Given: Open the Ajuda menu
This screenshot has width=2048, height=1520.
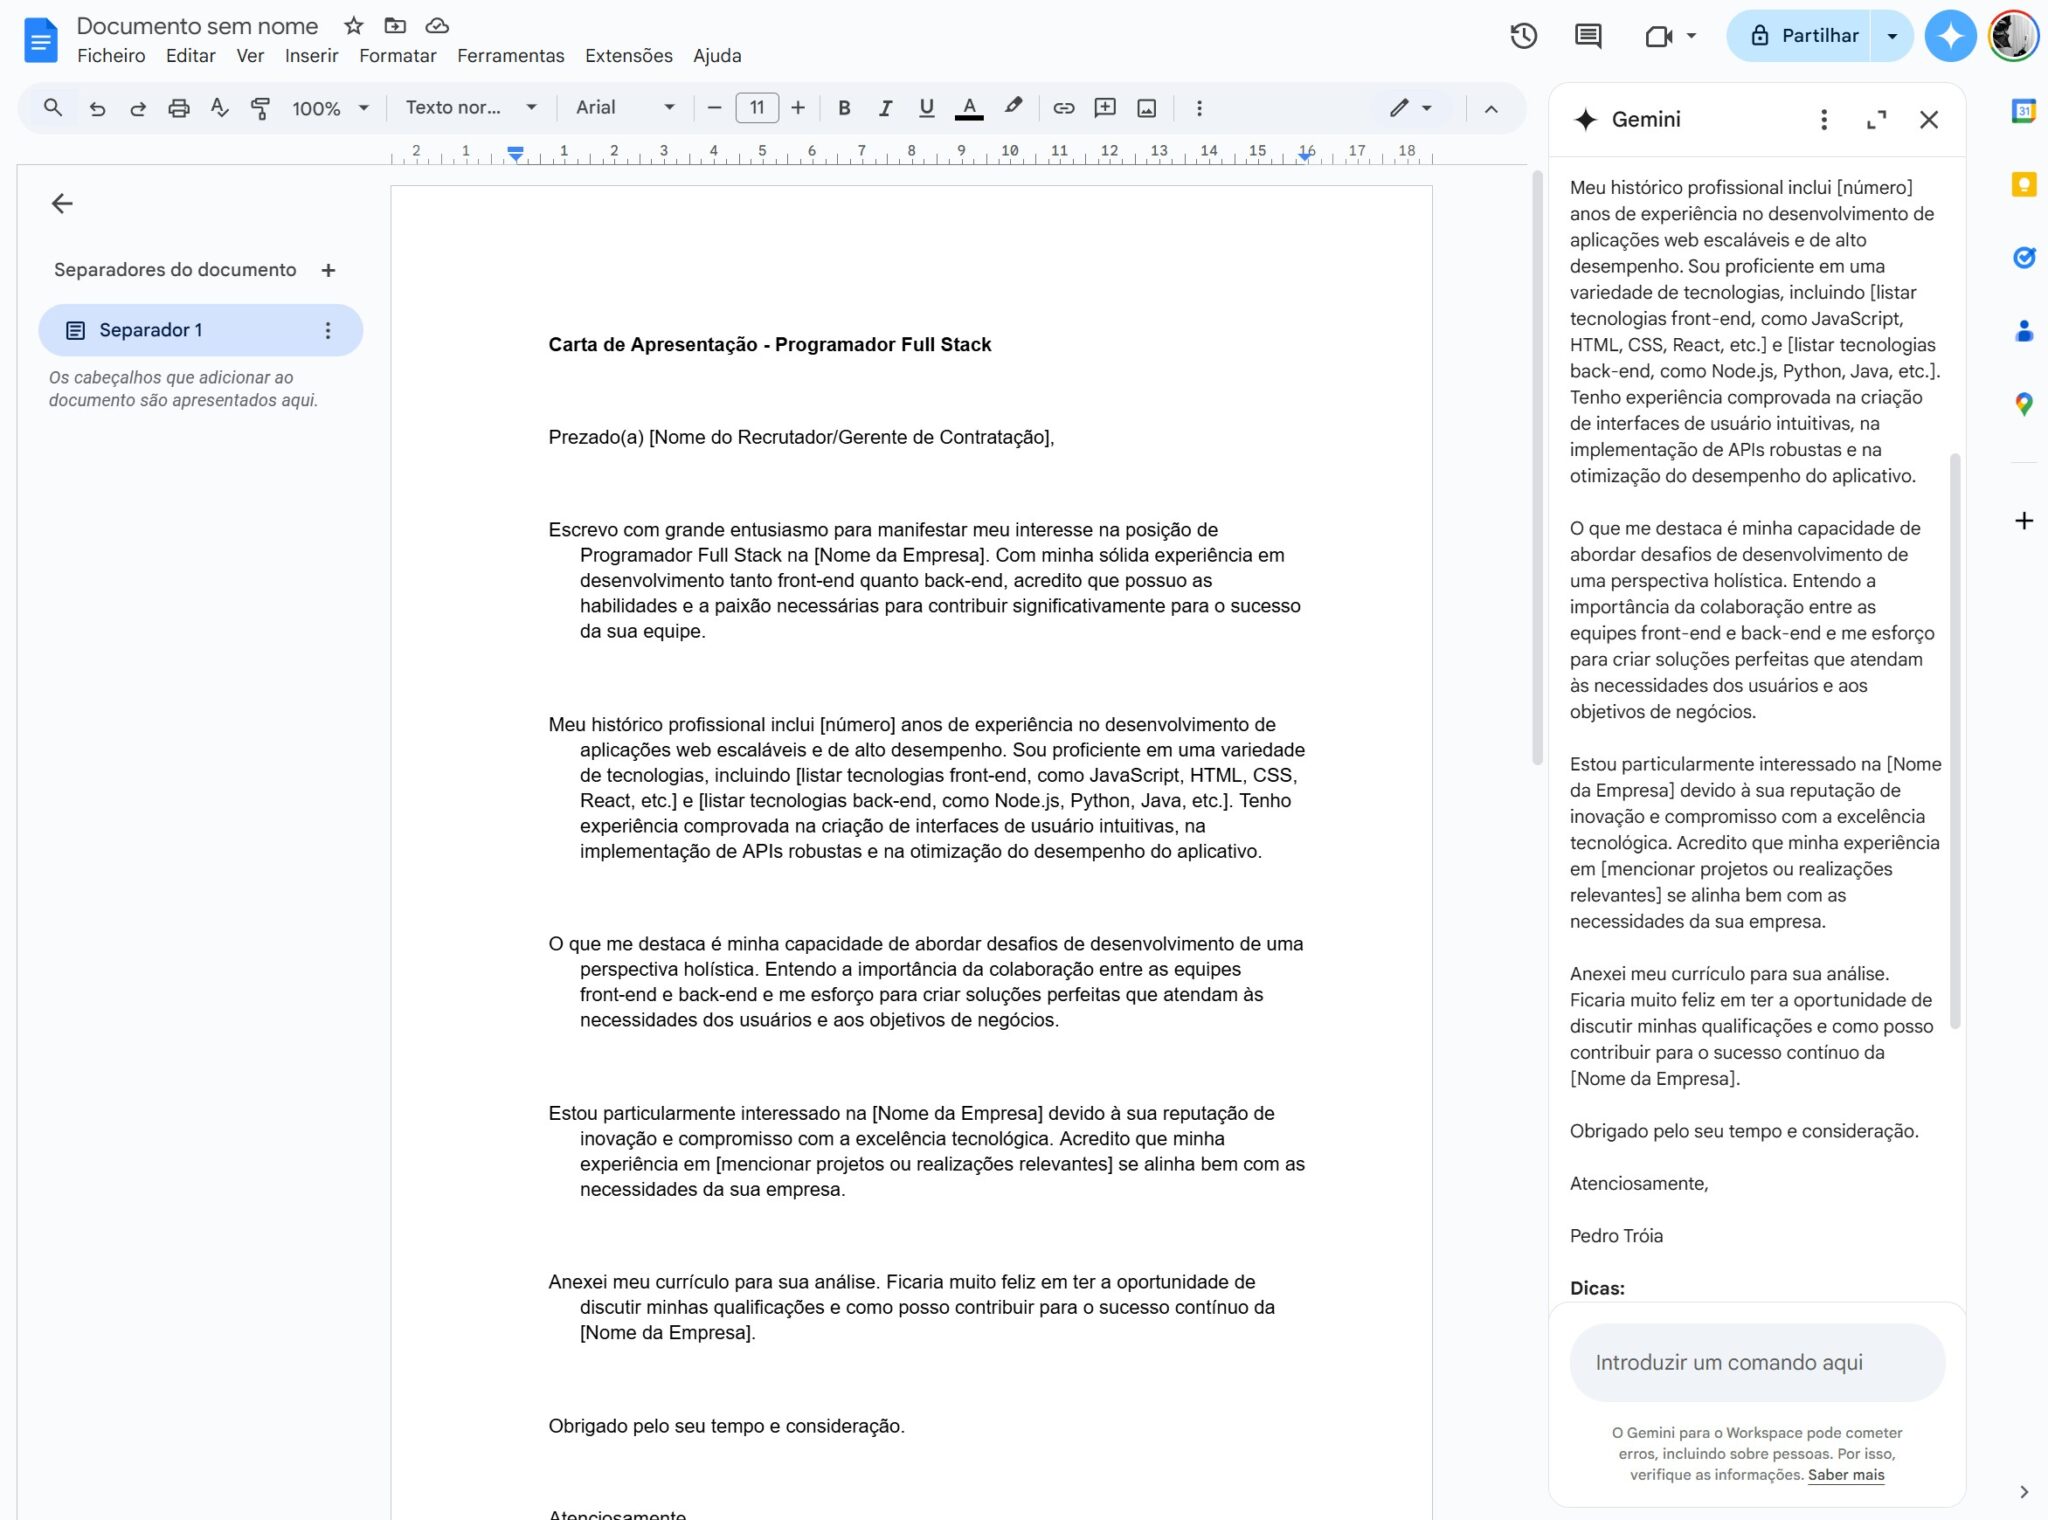Looking at the screenshot, I should click(717, 56).
